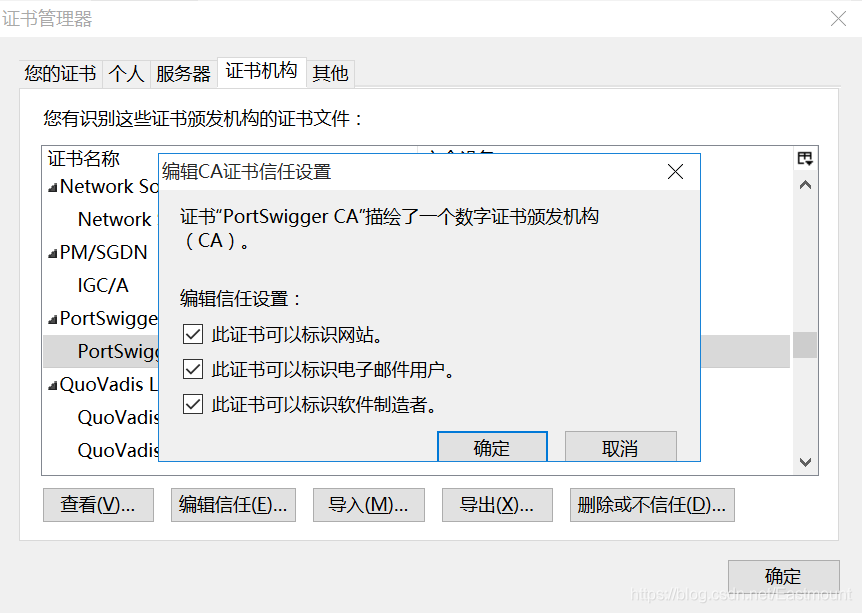Collapse the PM/SGDN tree group
Viewport: 862px width, 613px height.
53,254
